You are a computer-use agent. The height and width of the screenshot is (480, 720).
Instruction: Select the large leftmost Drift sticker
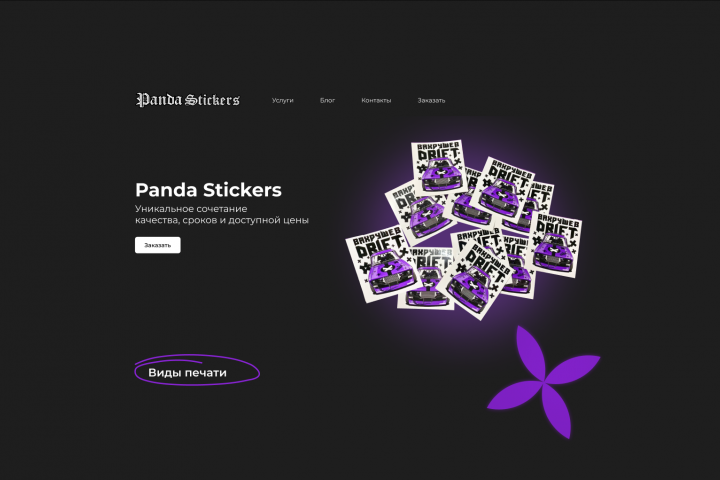click(x=380, y=265)
